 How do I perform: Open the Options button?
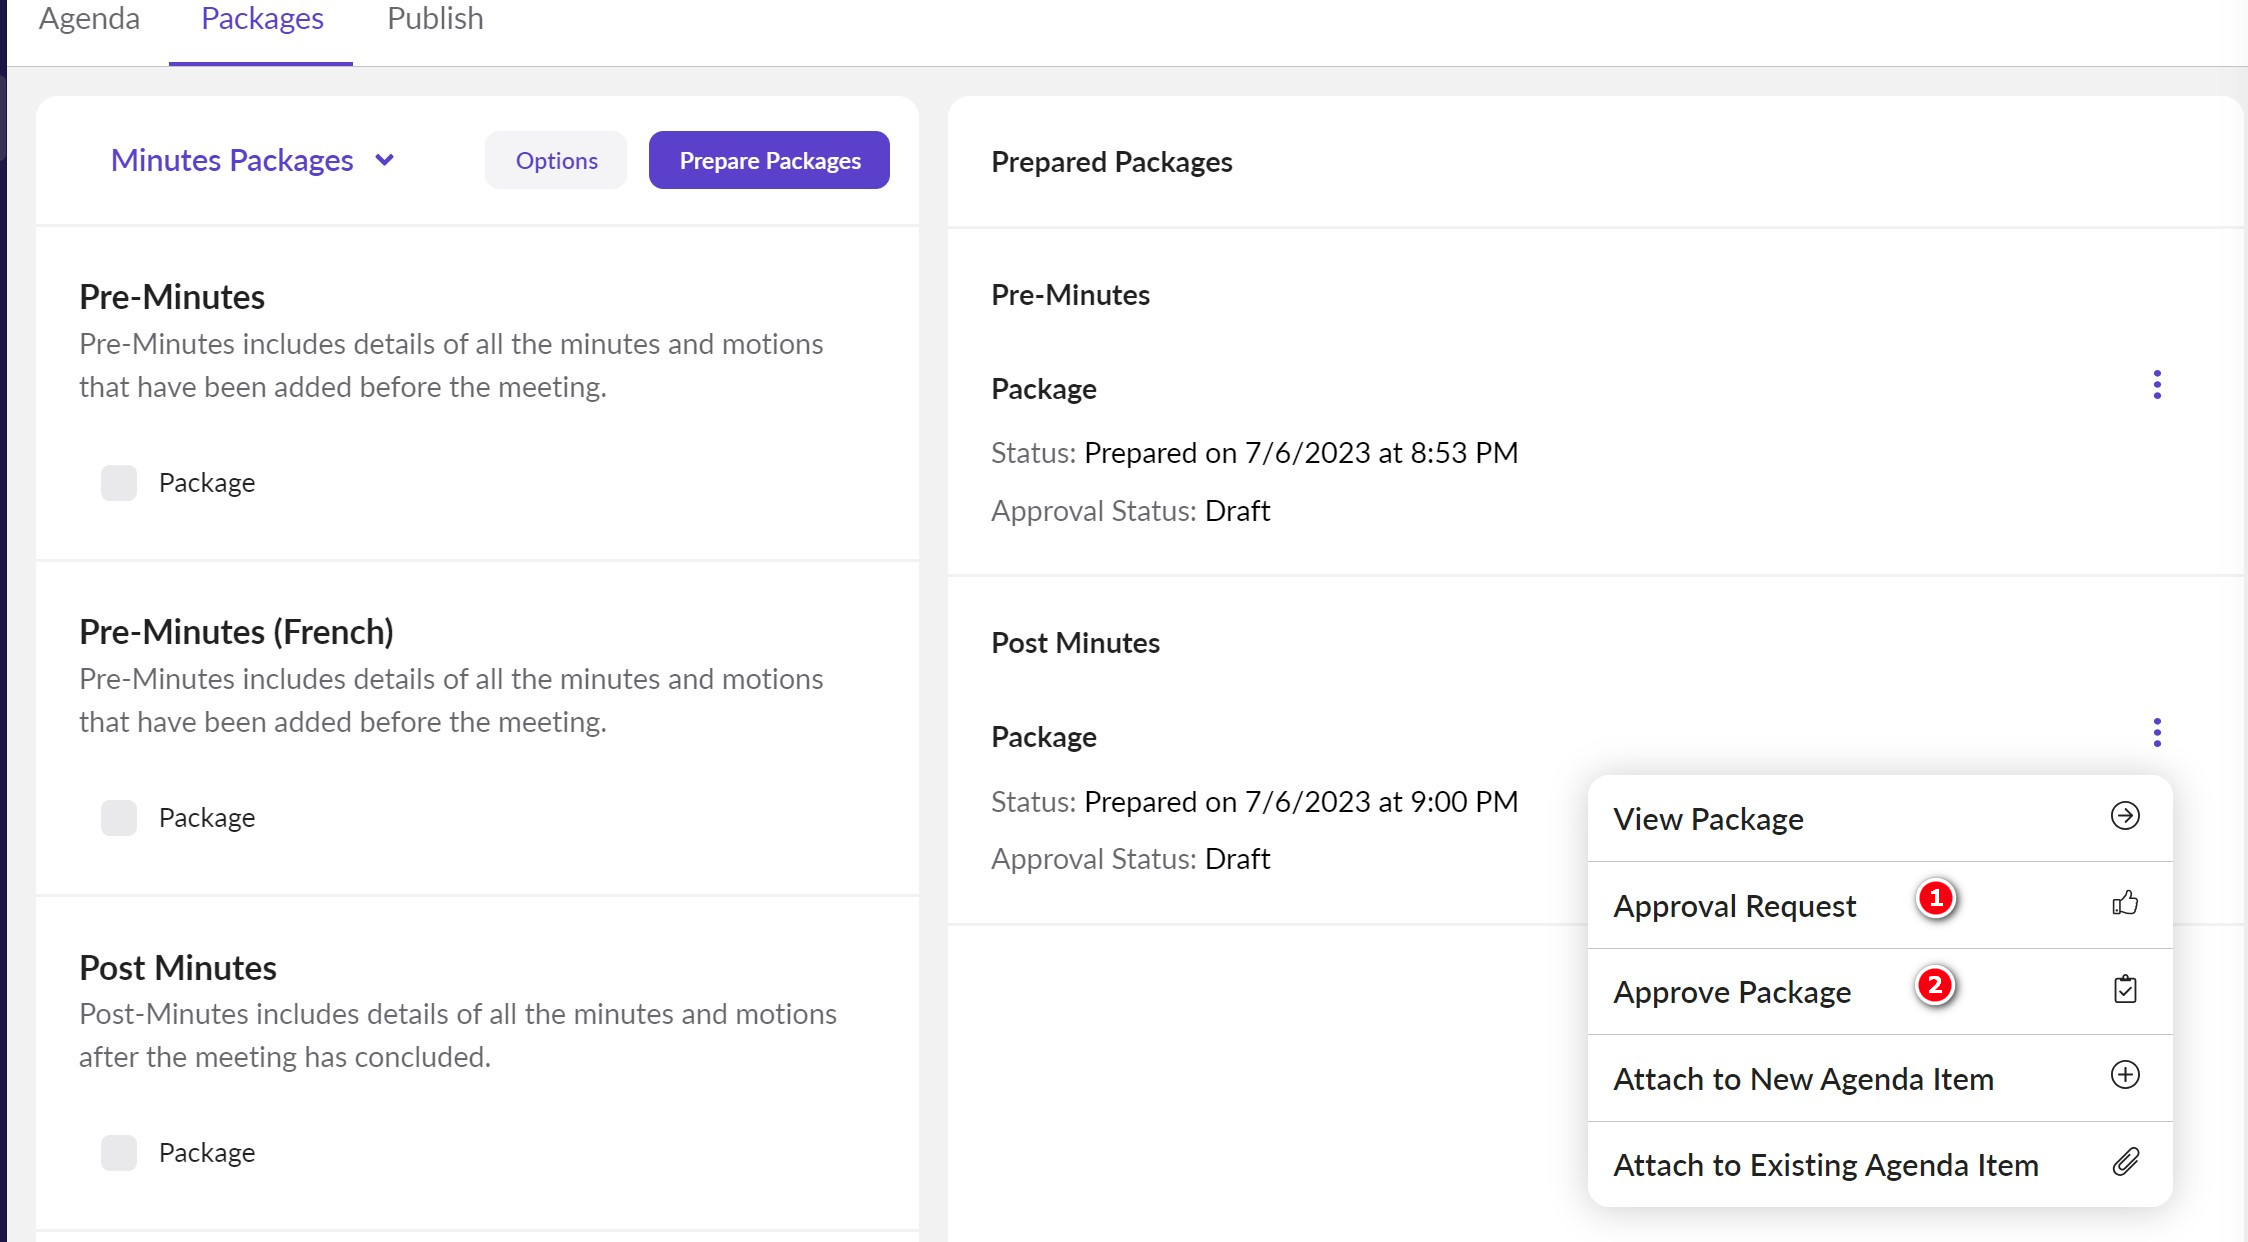click(x=556, y=160)
